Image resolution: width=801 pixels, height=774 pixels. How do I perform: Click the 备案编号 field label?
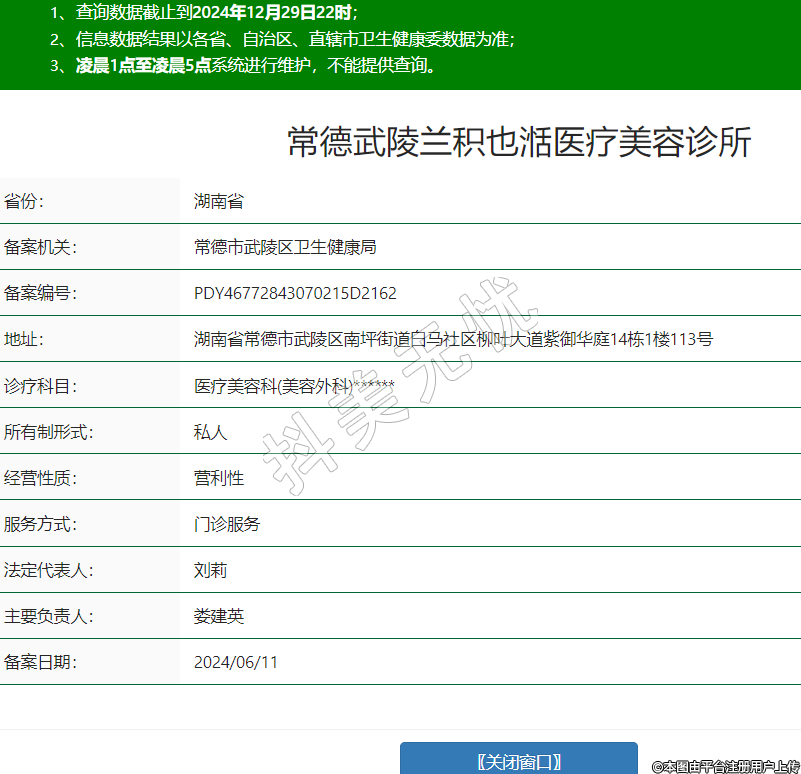pos(40,294)
